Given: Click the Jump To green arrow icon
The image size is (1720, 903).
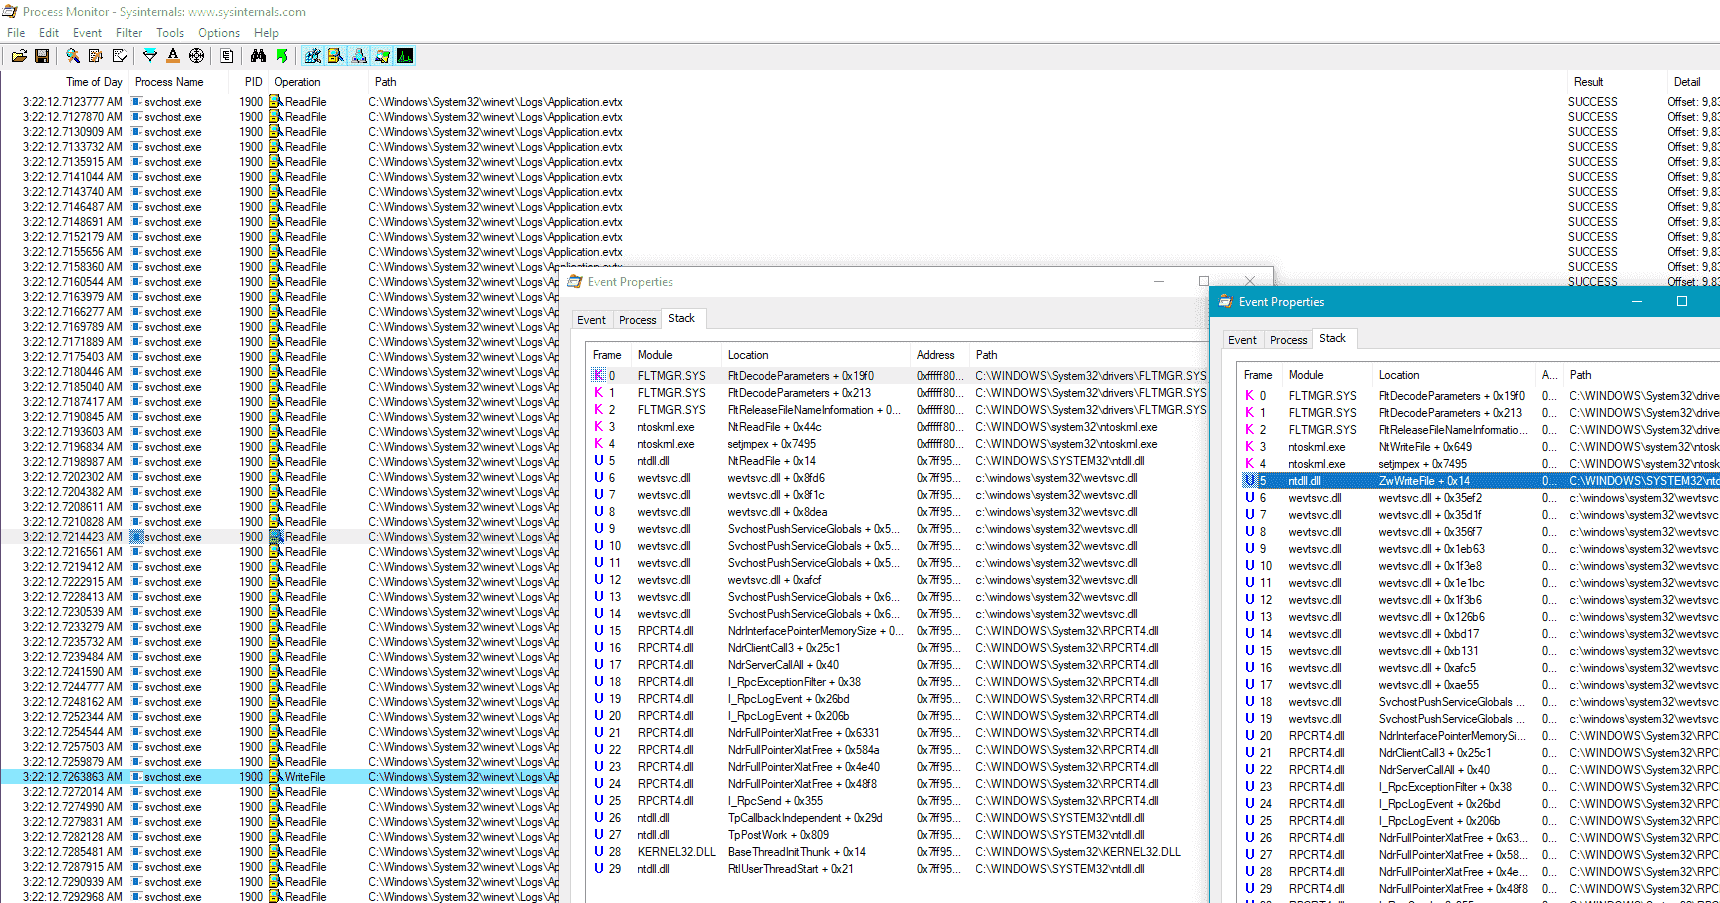Looking at the screenshot, I should pyautogui.click(x=282, y=56).
